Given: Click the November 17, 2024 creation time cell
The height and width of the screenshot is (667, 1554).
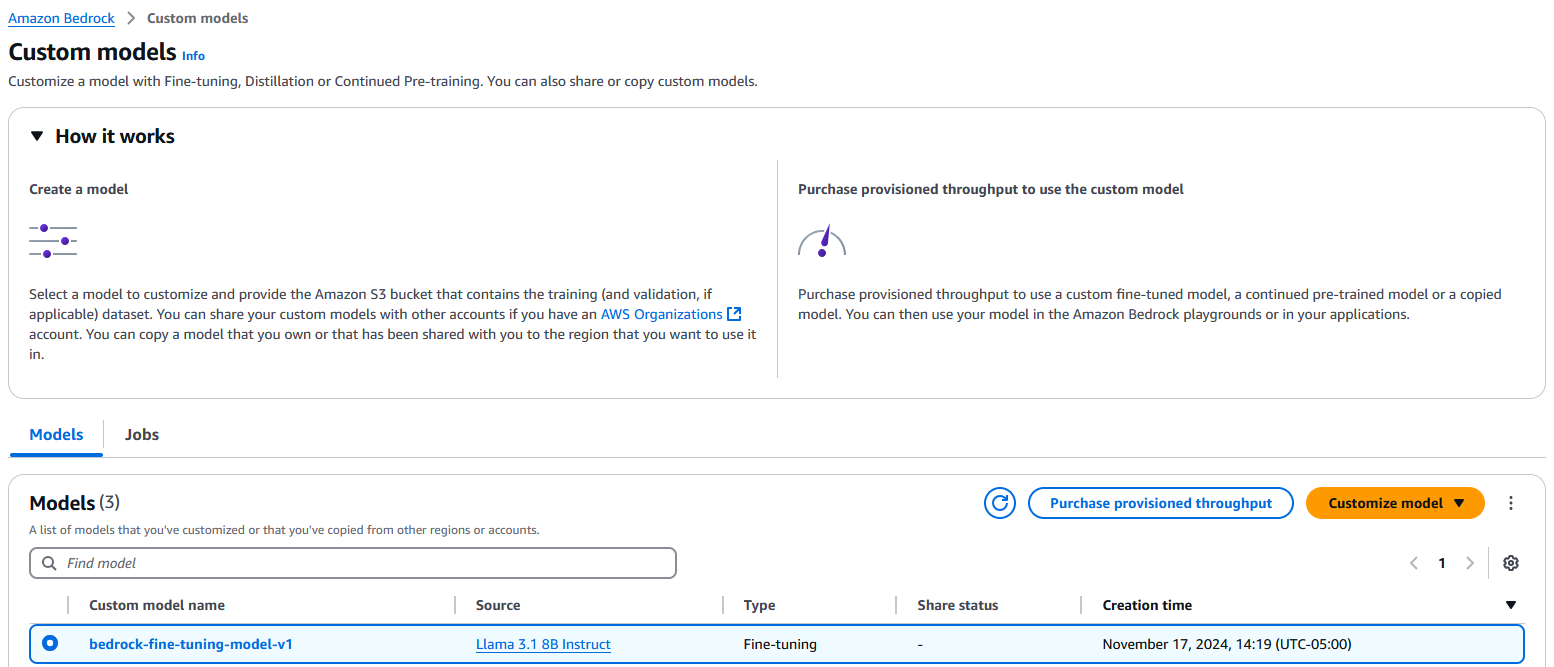Looking at the screenshot, I should coord(1227,644).
